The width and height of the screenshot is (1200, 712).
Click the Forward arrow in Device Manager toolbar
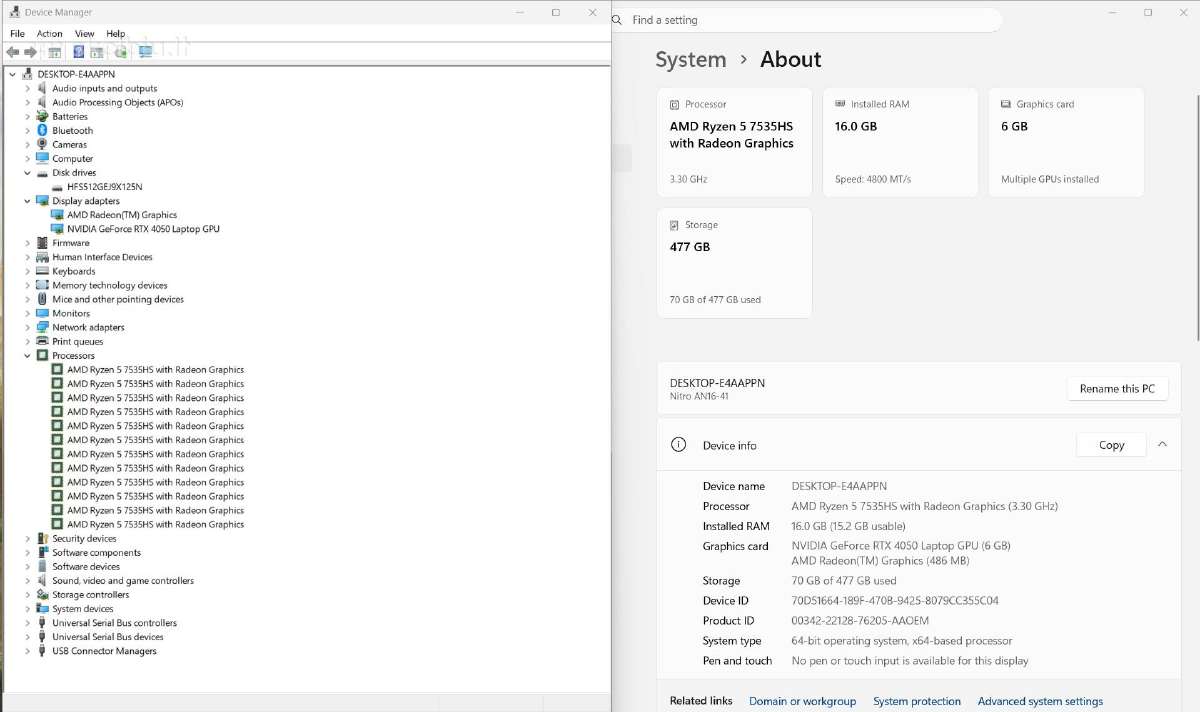coord(30,51)
